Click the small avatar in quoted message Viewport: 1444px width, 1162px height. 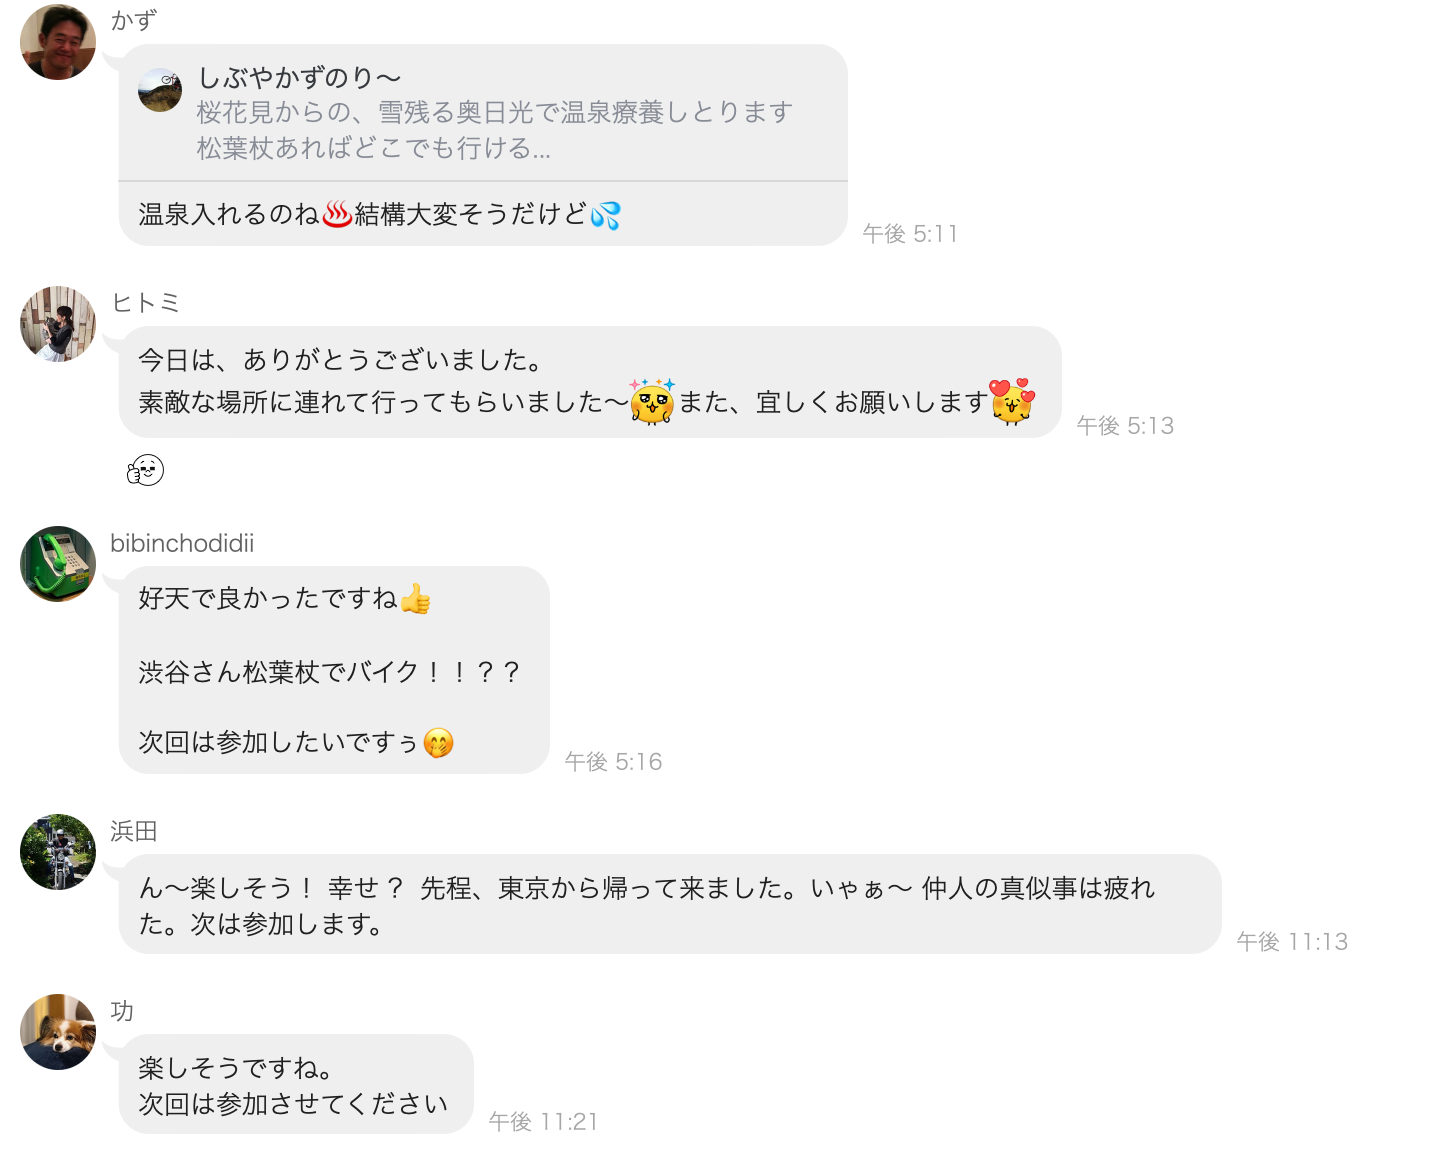click(160, 90)
